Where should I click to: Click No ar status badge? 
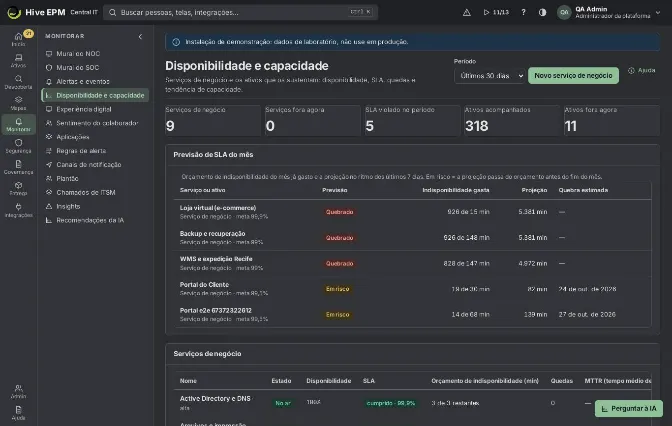[283, 403]
